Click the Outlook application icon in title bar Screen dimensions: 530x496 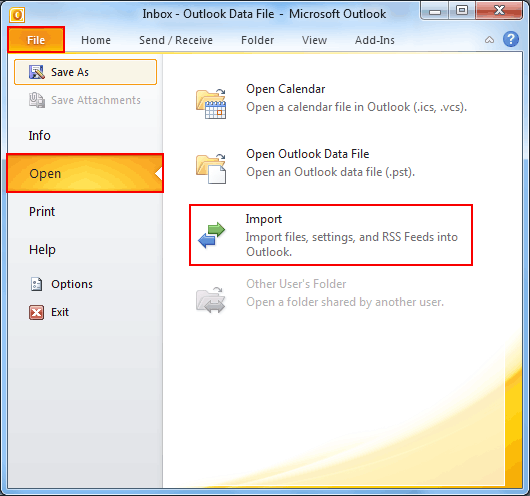click(x=17, y=15)
